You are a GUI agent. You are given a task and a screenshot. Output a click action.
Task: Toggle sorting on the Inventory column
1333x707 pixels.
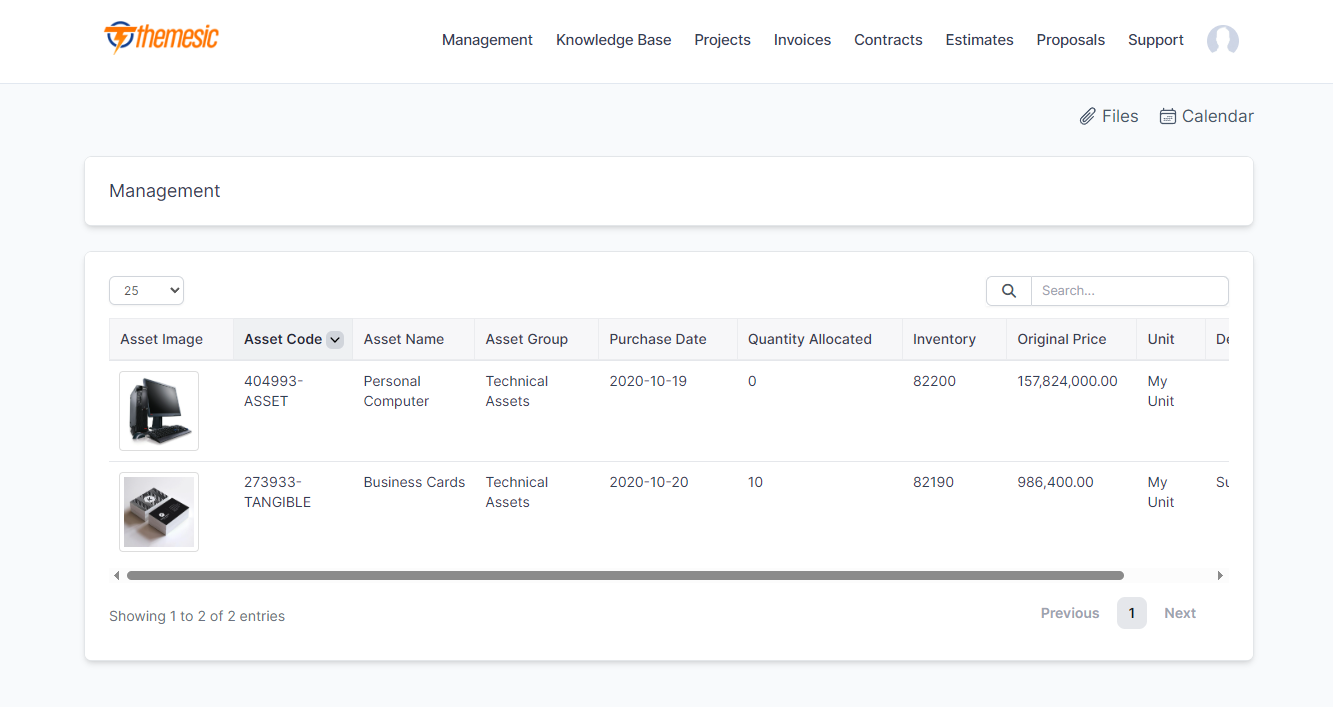[x=944, y=339]
